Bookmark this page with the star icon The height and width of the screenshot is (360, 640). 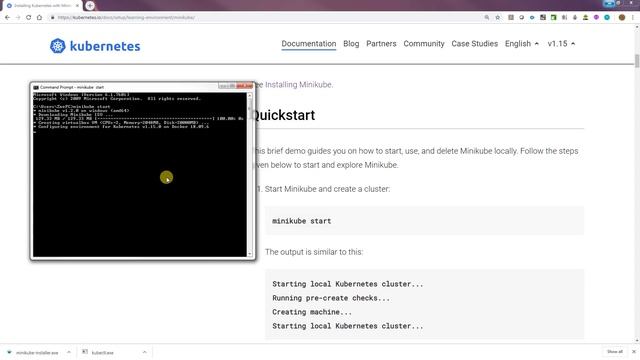pyautogui.click(x=498, y=18)
